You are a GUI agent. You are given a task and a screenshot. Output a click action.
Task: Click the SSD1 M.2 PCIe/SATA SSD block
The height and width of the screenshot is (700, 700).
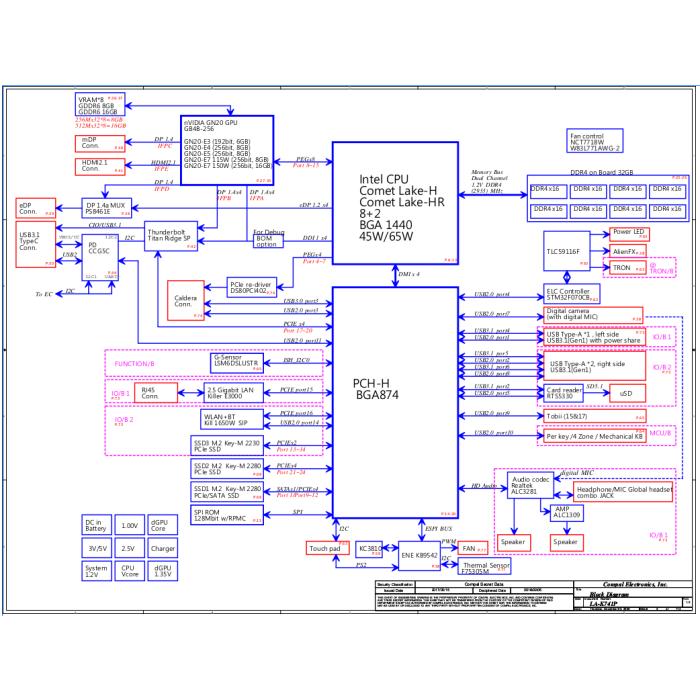pyautogui.click(x=227, y=492)
